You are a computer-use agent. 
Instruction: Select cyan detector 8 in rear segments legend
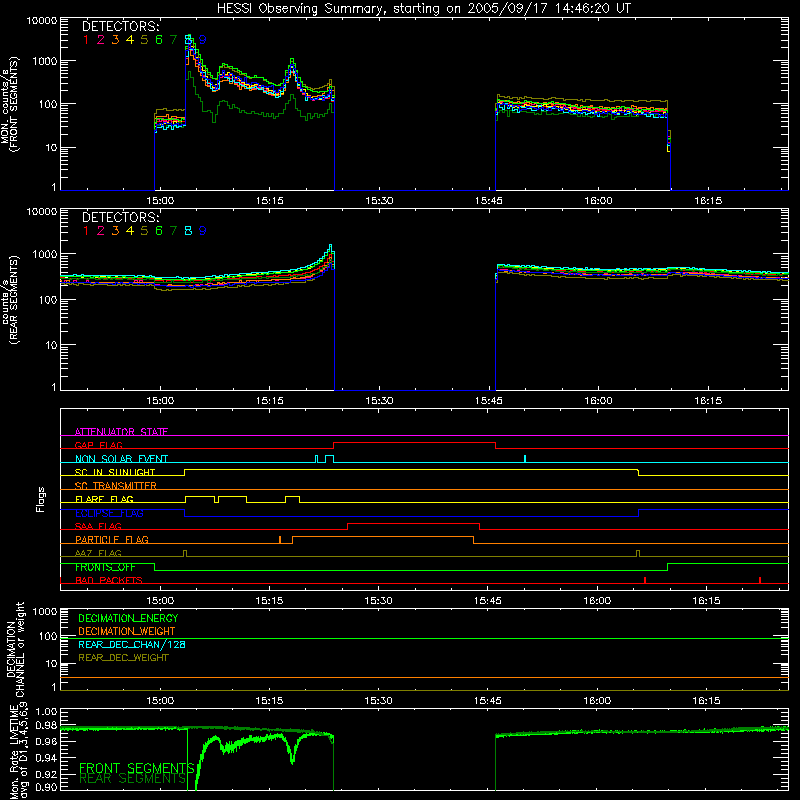pyautogui.click(x=188, y=231)
